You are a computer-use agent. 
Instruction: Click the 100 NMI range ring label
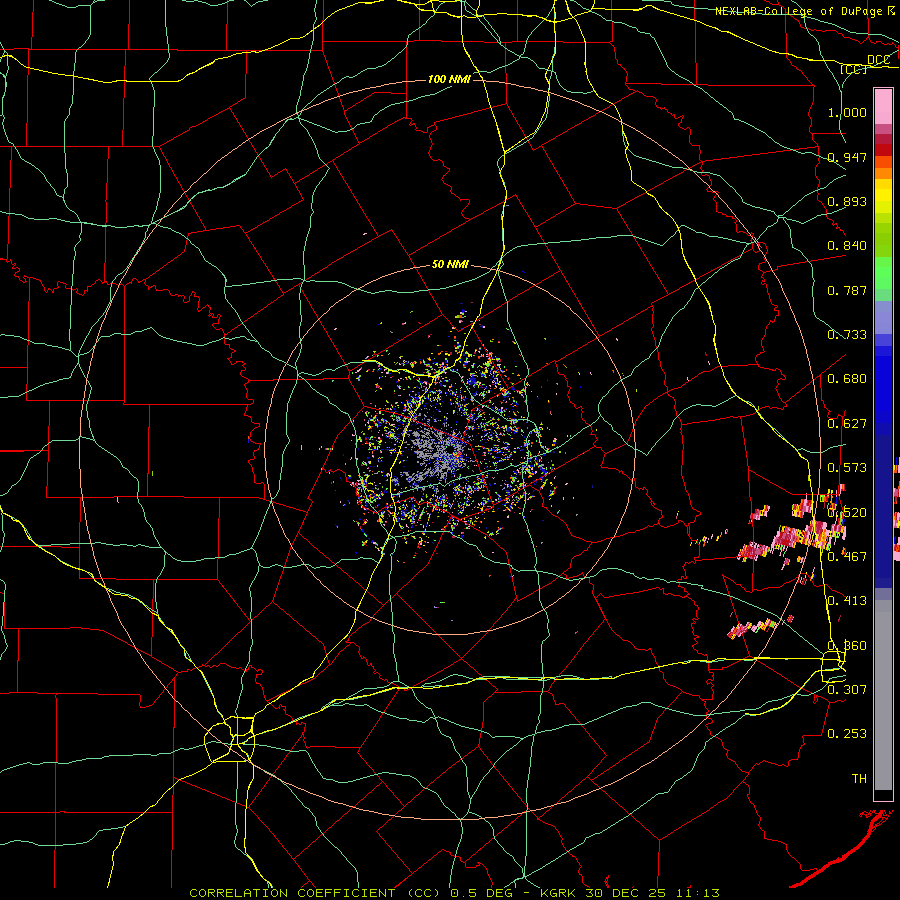click(x=449, y=79)
